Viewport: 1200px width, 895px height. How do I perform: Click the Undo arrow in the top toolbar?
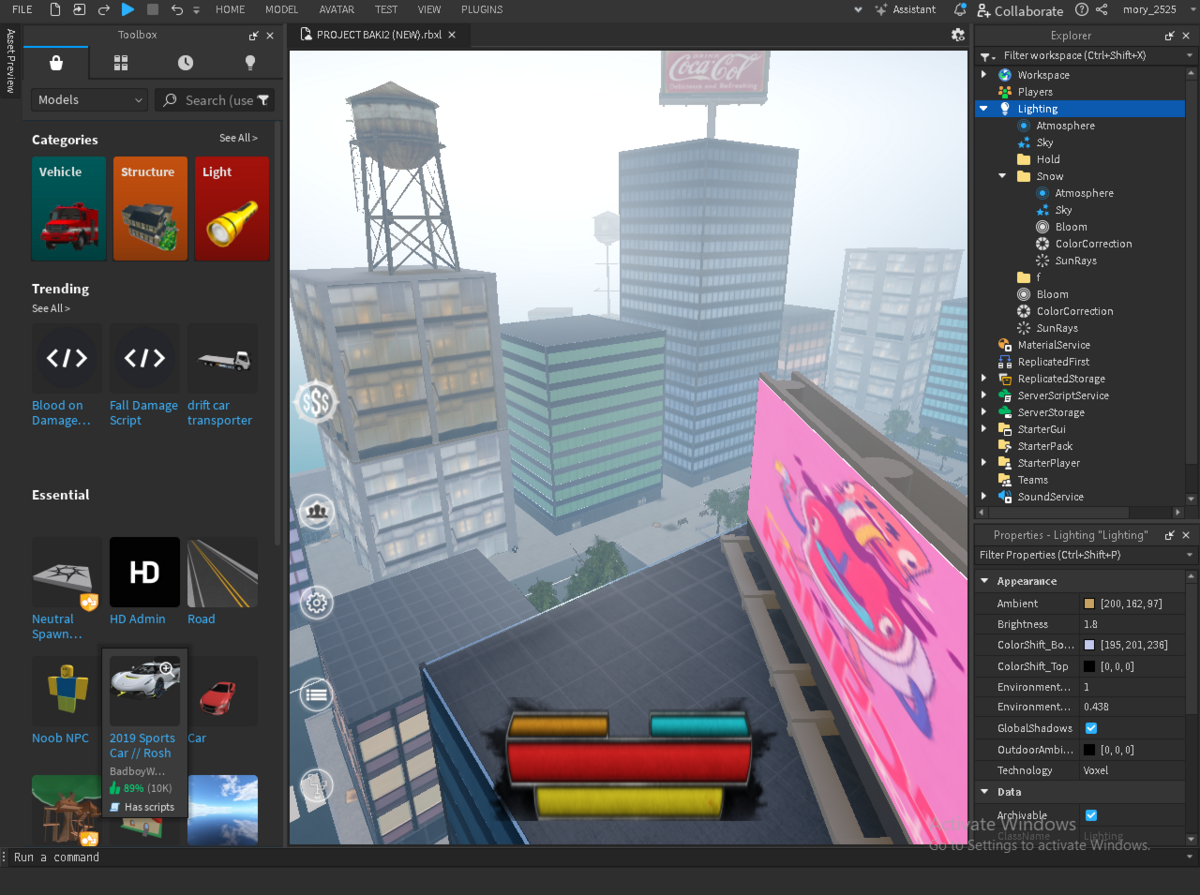[177, 9]
